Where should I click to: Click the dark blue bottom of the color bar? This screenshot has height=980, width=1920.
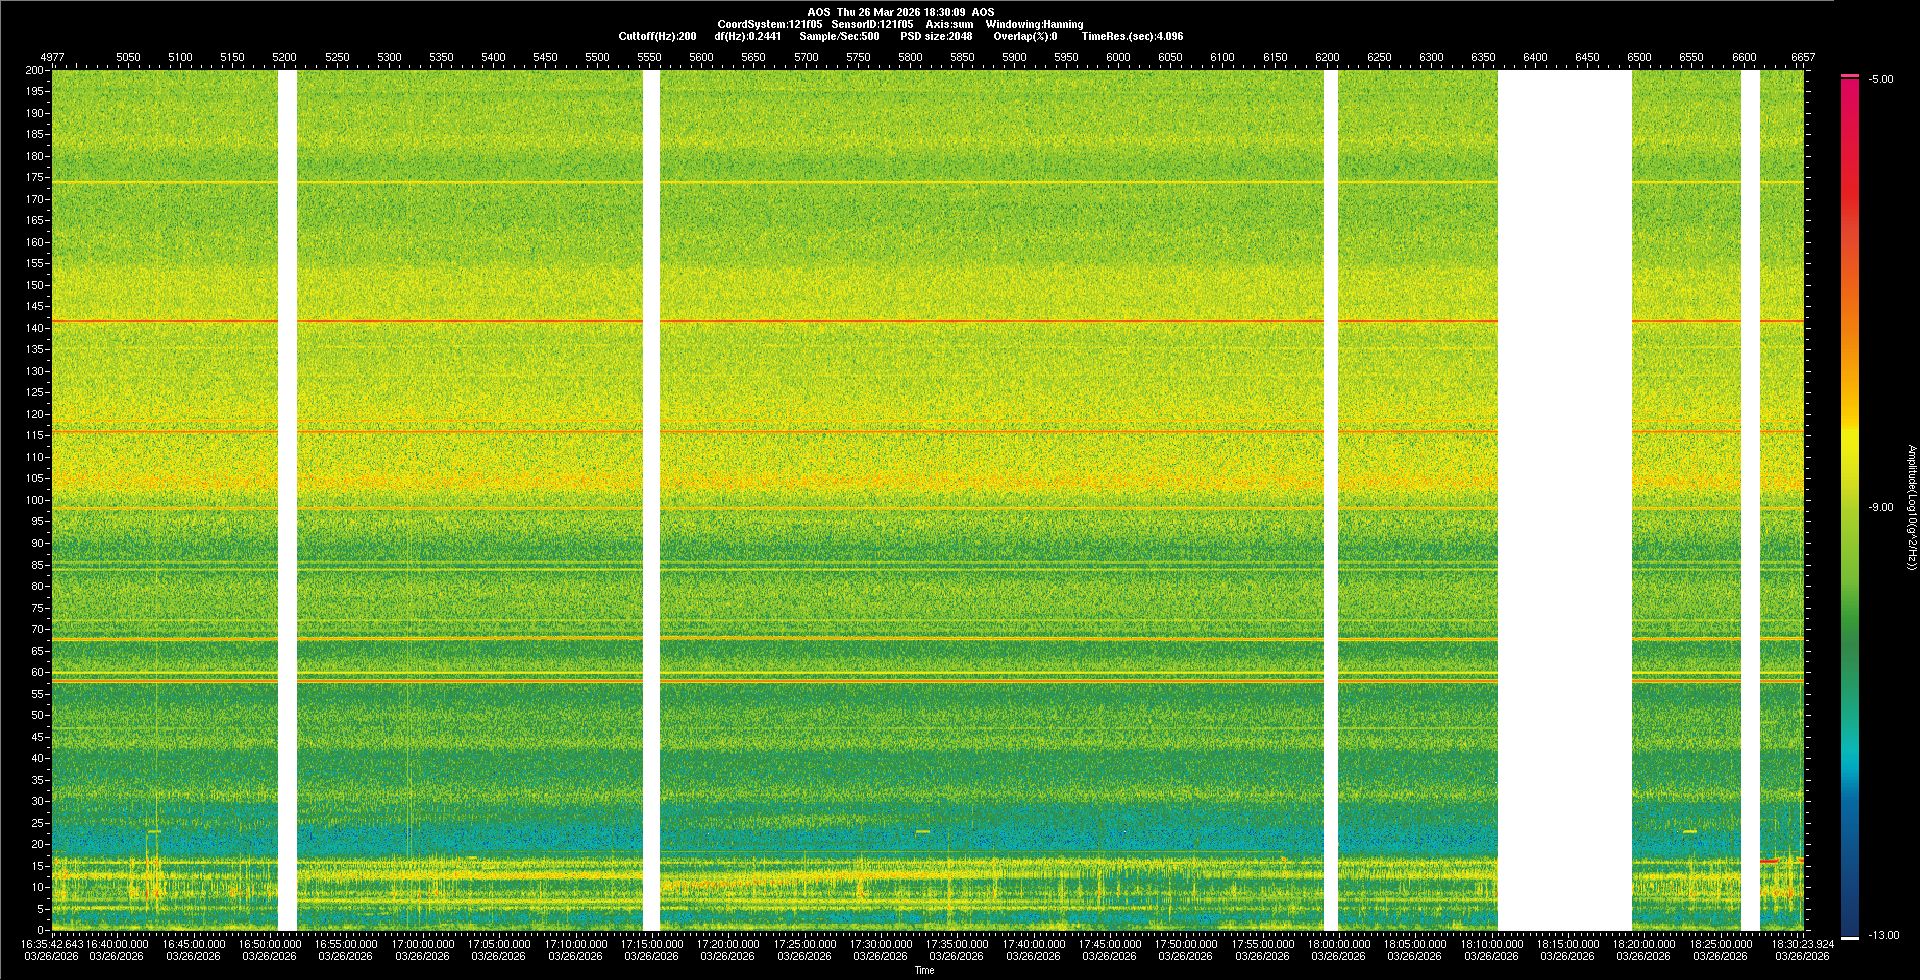click(1850, 925)
